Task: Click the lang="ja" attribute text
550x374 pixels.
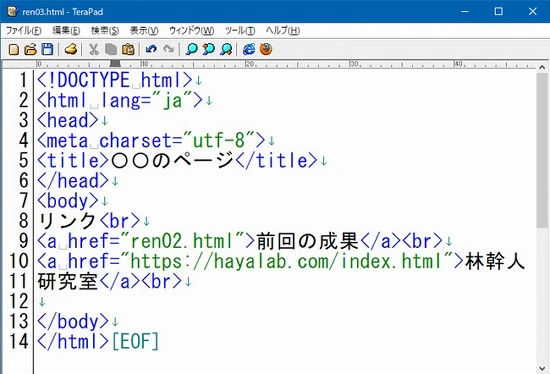Action: [147, 100]
